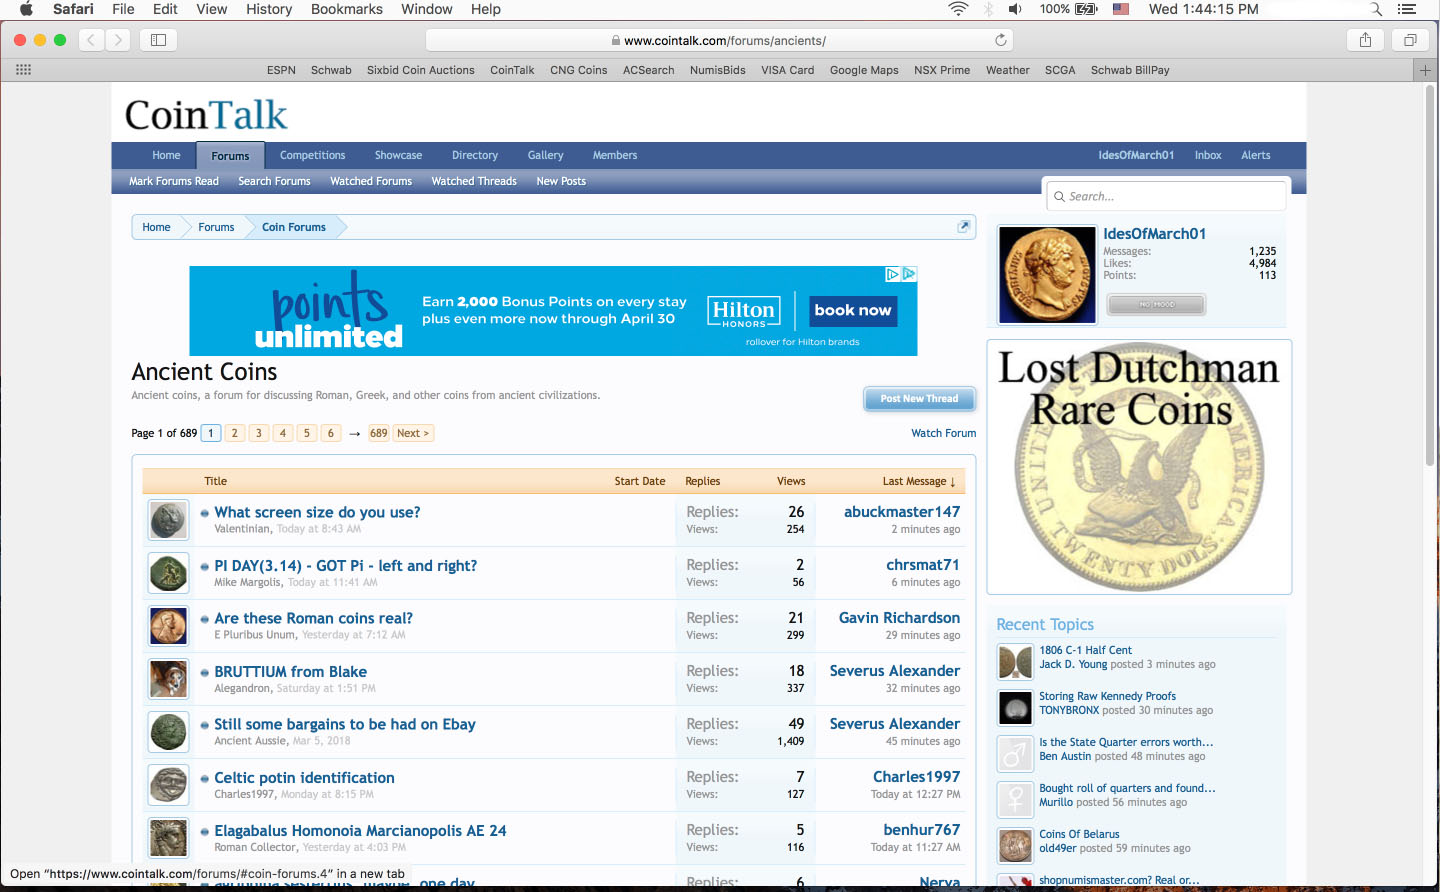Open Top Sites grid icon in favorites bar
Viewport: 1440px width, 892px height.
coord(23,70)
